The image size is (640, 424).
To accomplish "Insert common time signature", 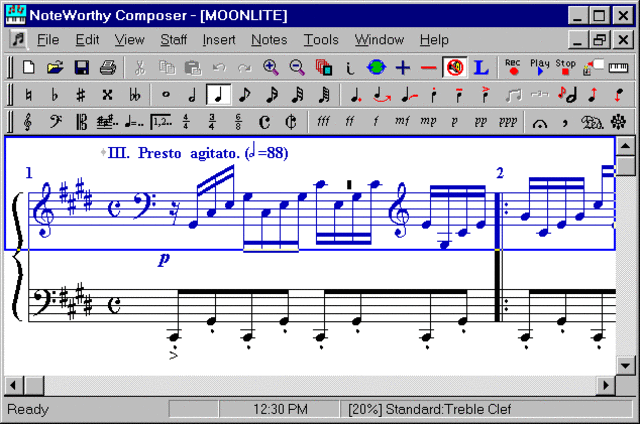I will pyautogui.click(x=264, y=122).
